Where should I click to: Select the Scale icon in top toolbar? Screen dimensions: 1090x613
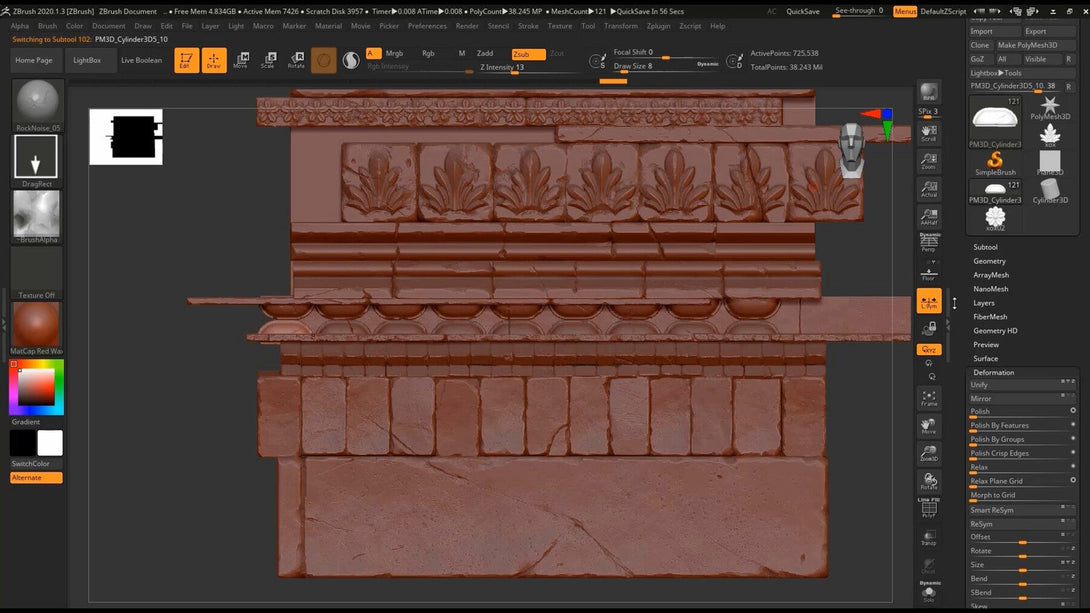coord(268,60)
